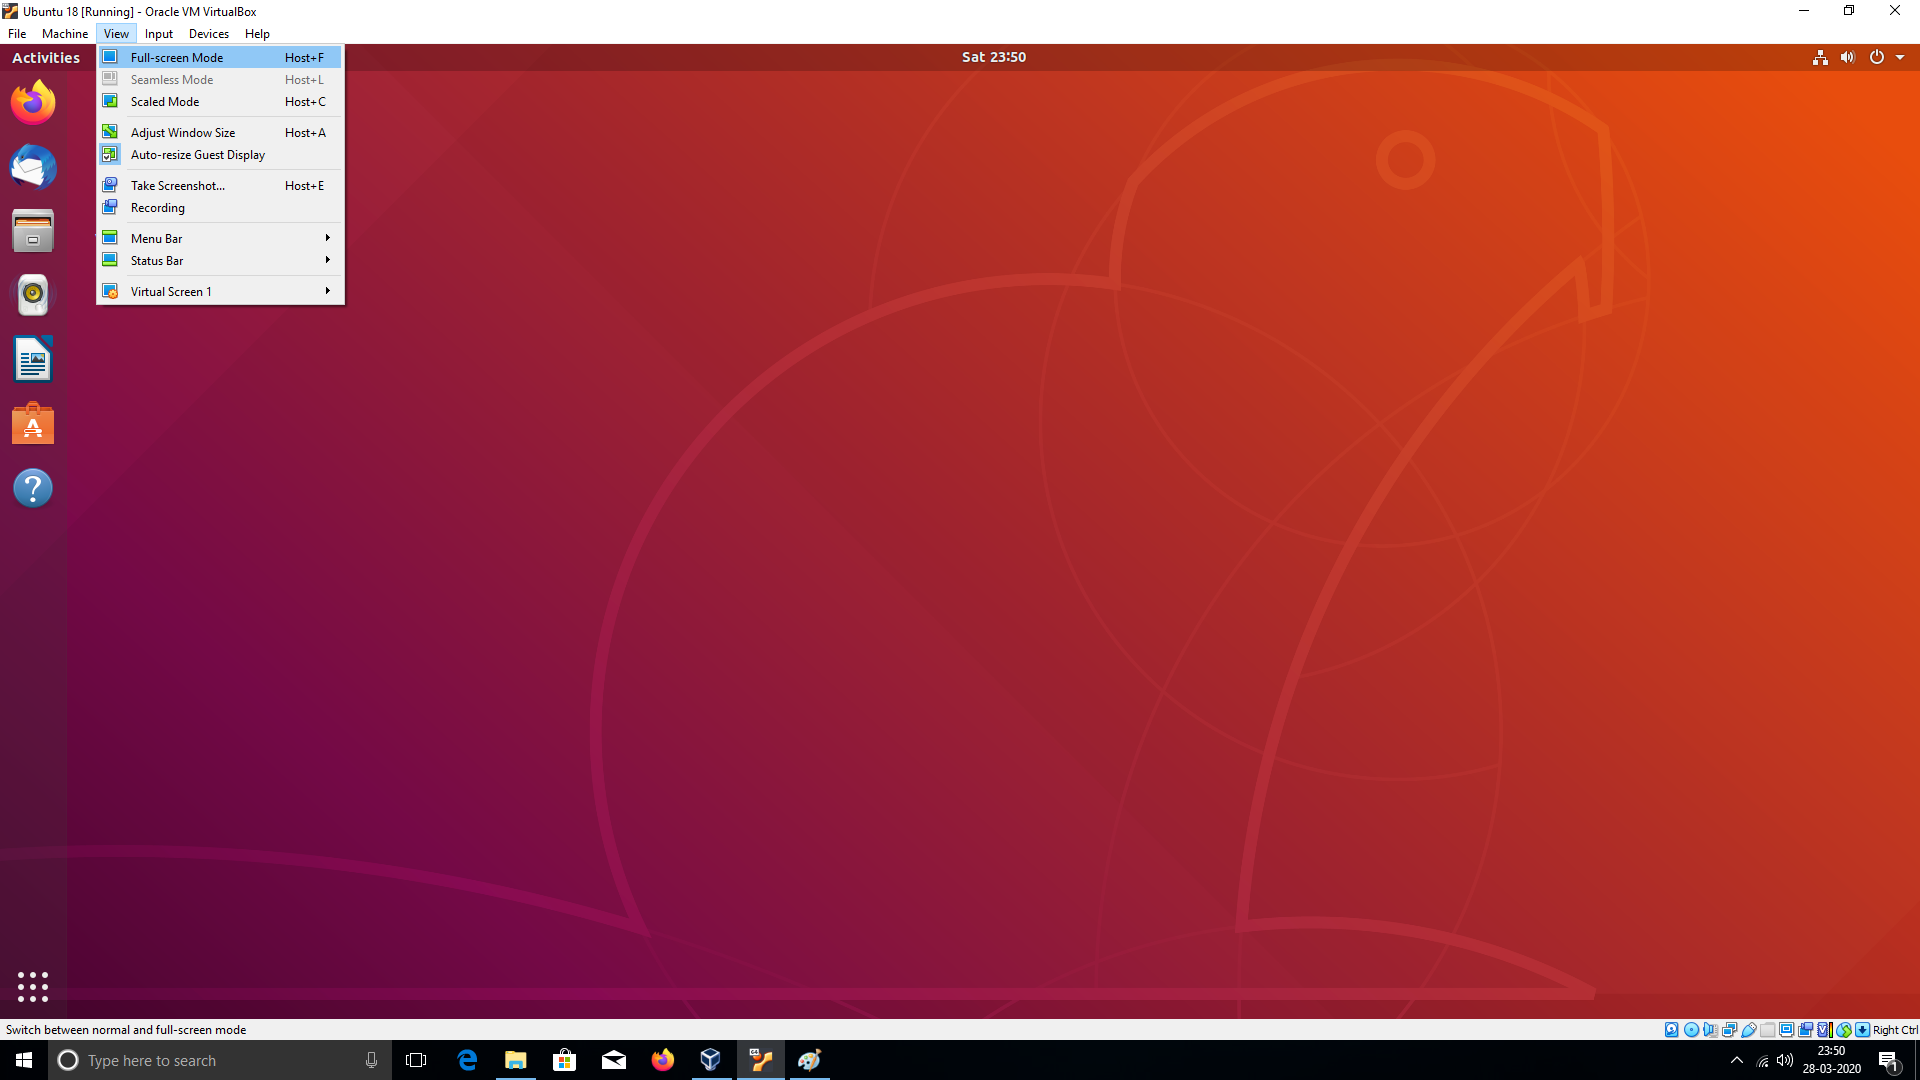Click the Ubuntu Software Center icon in dock
This screenshot has width=1920, height=1080.
32,425
